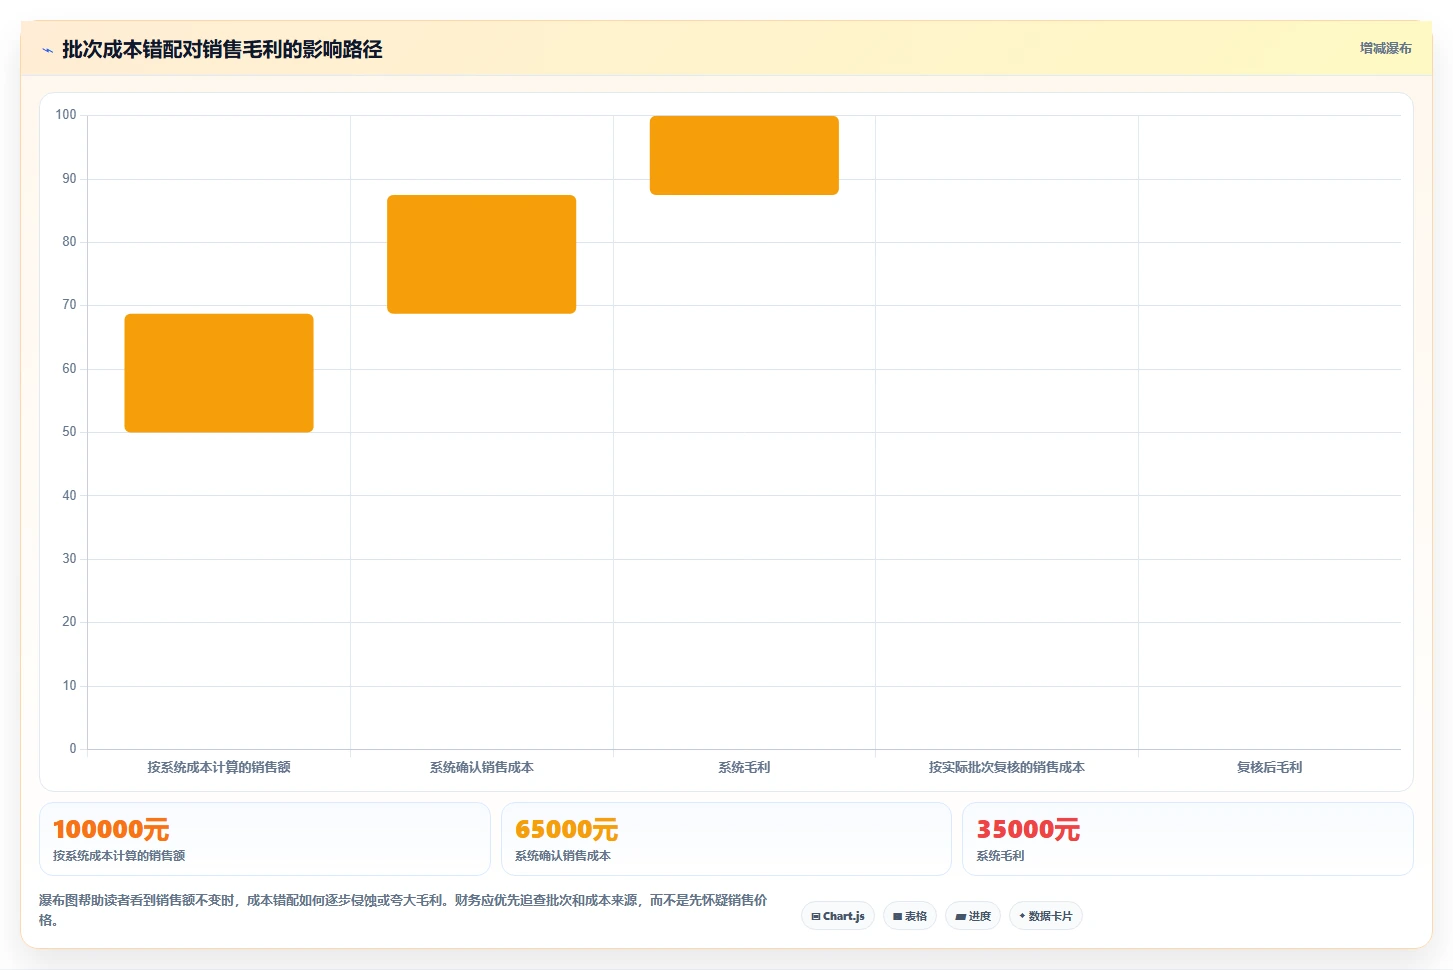Click the y-axis value 70
Image resolution: width=1453 pixels, height=970 pixels.
69,305
